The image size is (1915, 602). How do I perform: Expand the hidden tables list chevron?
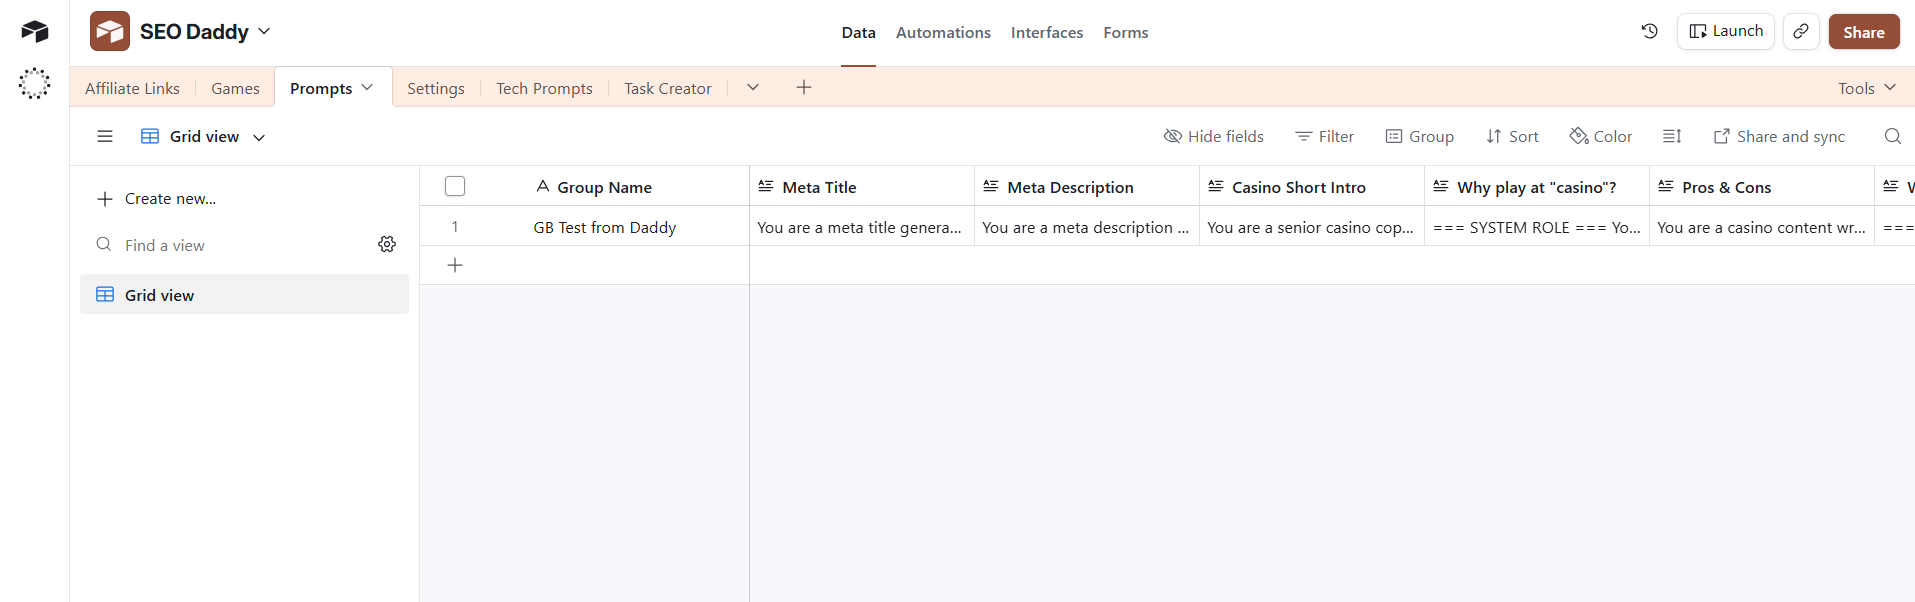753,88
